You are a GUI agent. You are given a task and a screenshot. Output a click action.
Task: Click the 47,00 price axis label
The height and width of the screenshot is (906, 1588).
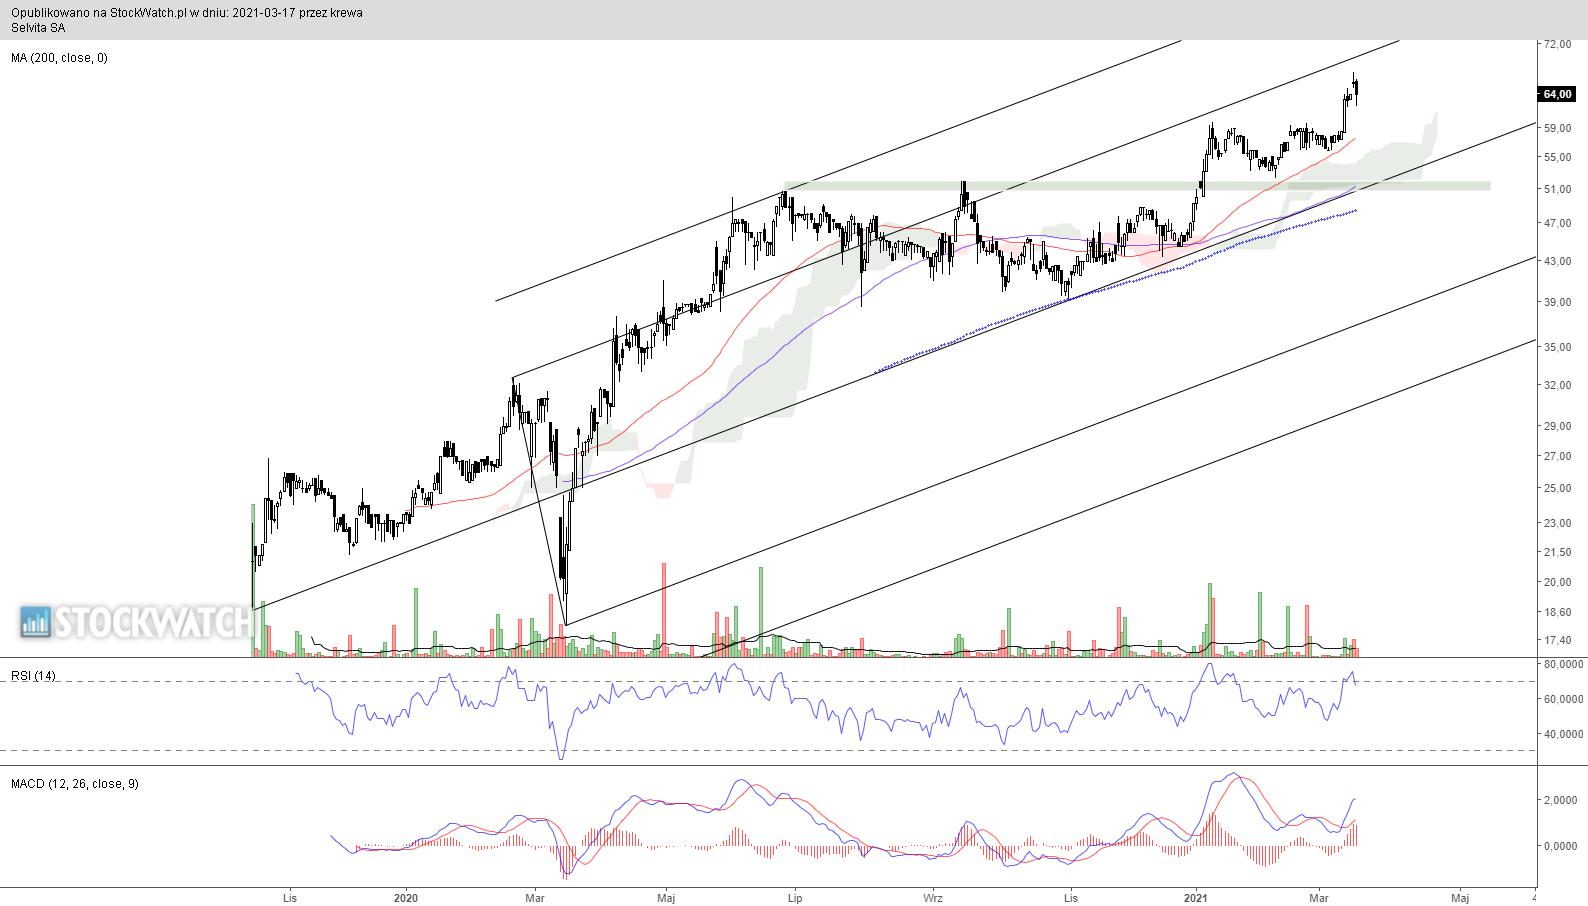point(1557,223)
